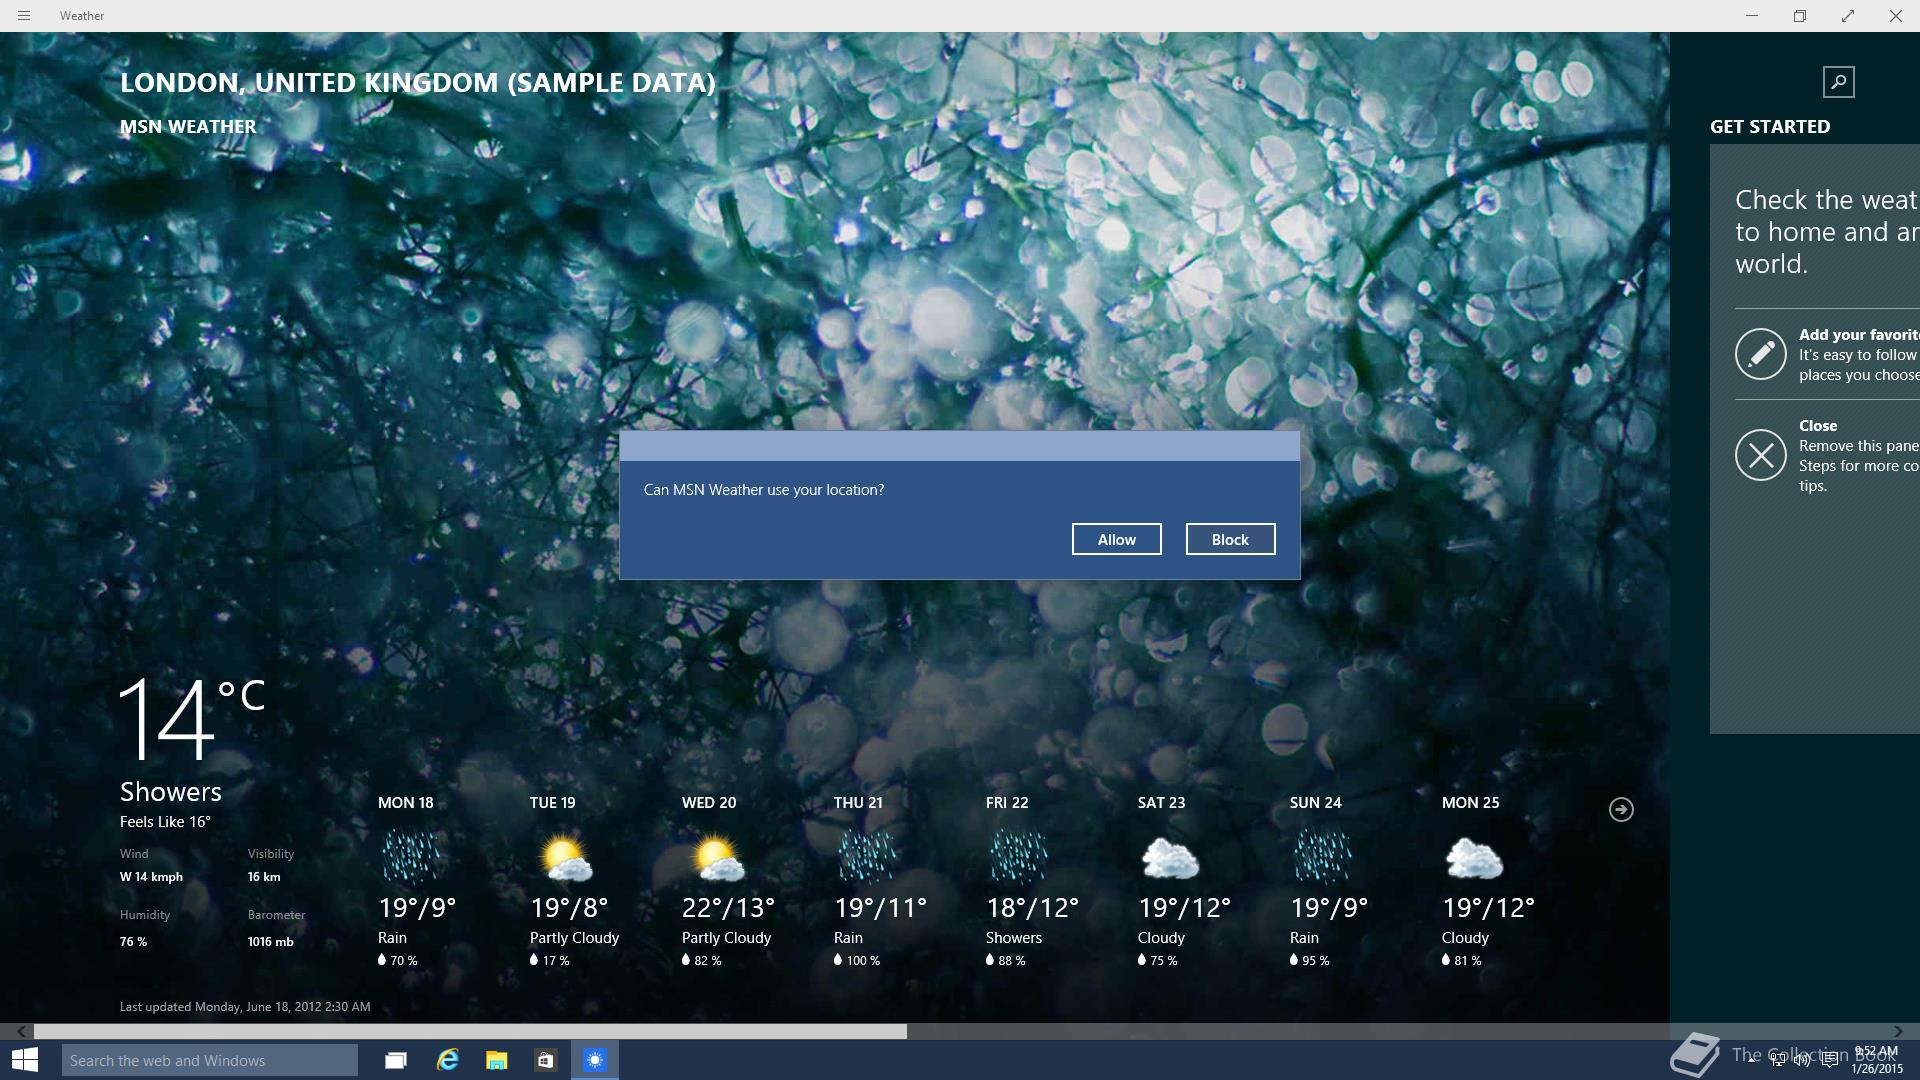1920x1080 pixels.
Task: Click the 16 km visibility value
Action: click(264, 877)
